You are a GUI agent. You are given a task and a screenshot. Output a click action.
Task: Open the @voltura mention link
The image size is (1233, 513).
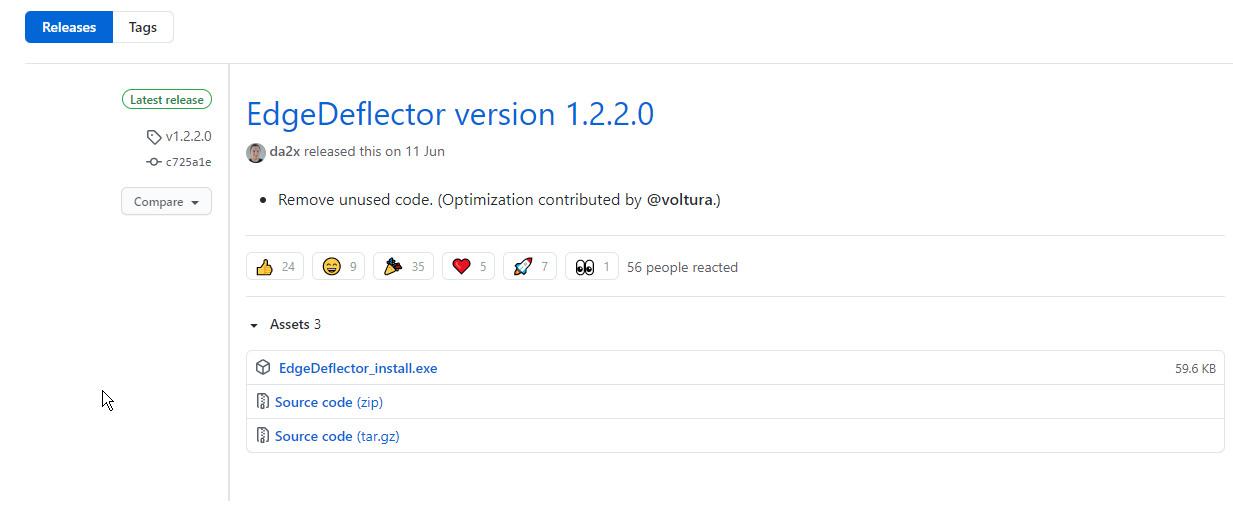681,200
